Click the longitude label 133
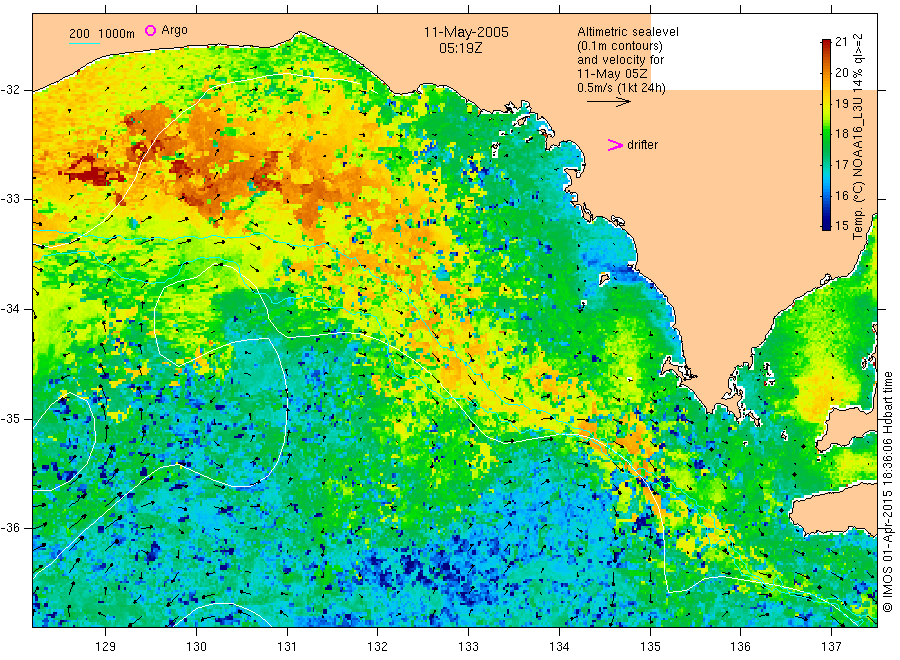This screenshot has height=660, width=900. pos(468,647)
